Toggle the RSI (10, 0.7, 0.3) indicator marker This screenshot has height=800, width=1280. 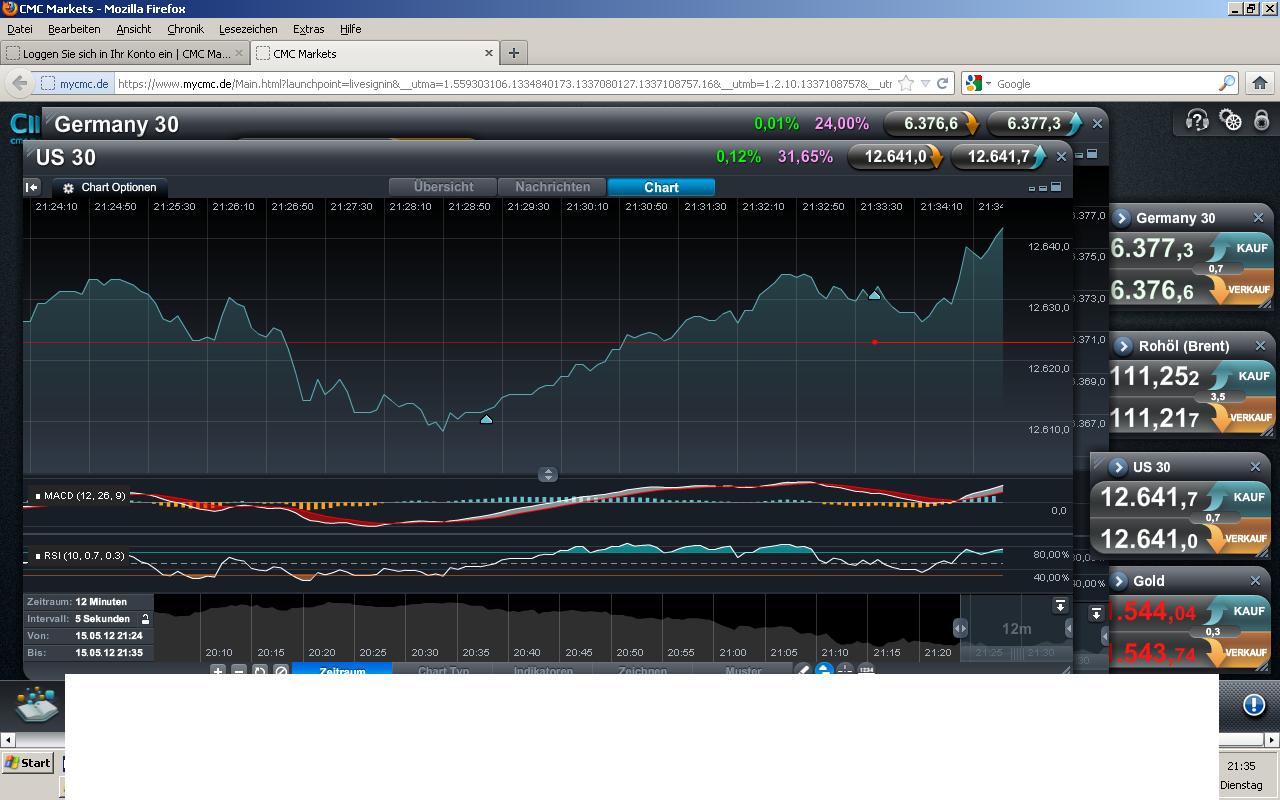38,556
